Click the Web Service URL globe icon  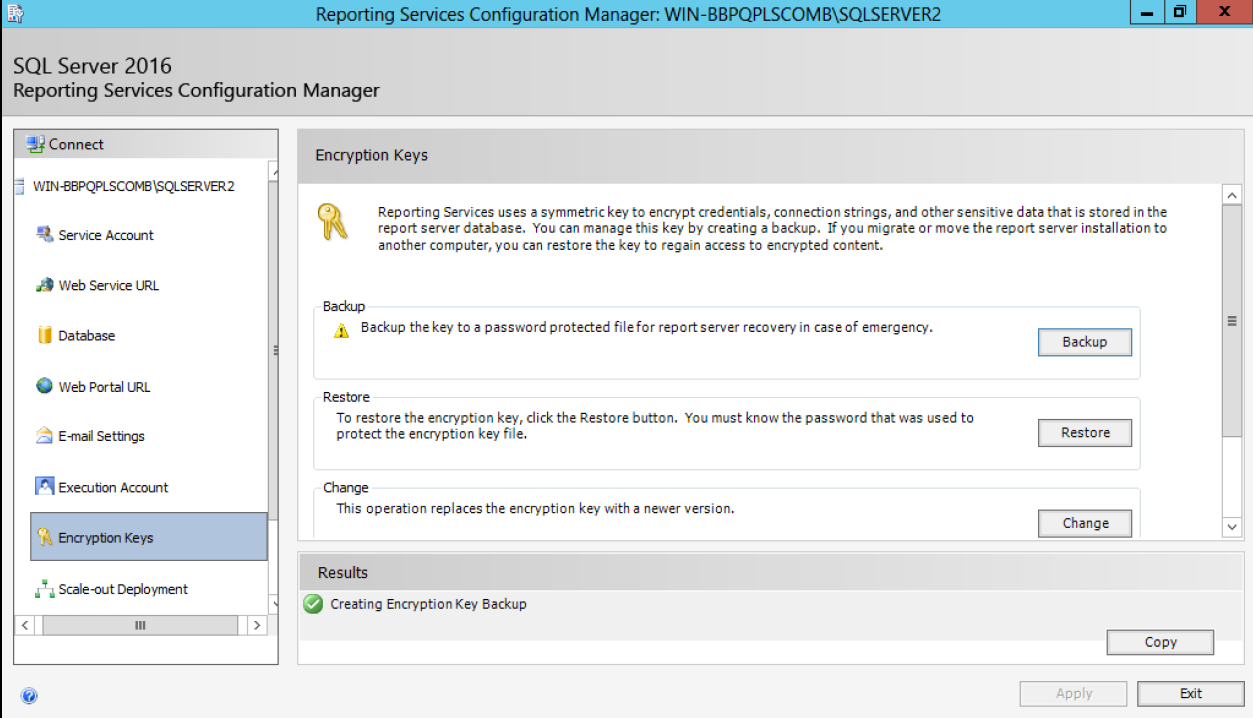tap(44, 285)
